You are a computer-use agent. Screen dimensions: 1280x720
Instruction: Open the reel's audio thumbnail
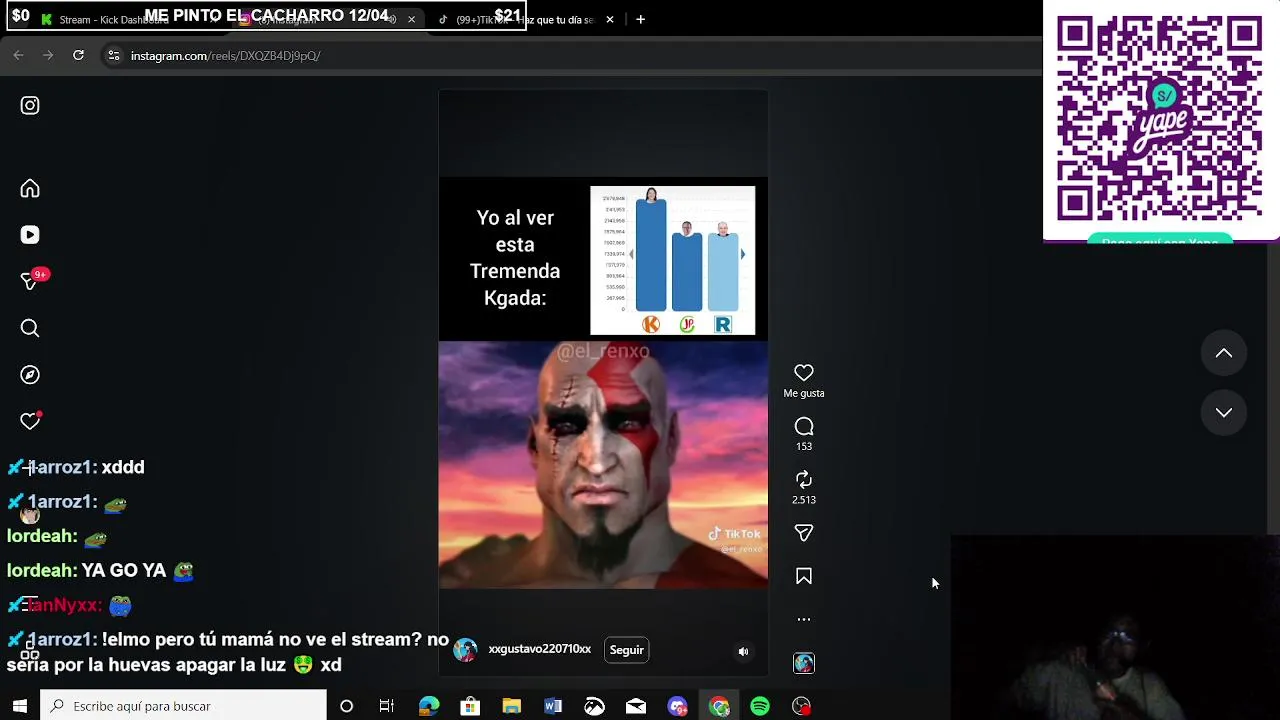click(x=804, y=663)
